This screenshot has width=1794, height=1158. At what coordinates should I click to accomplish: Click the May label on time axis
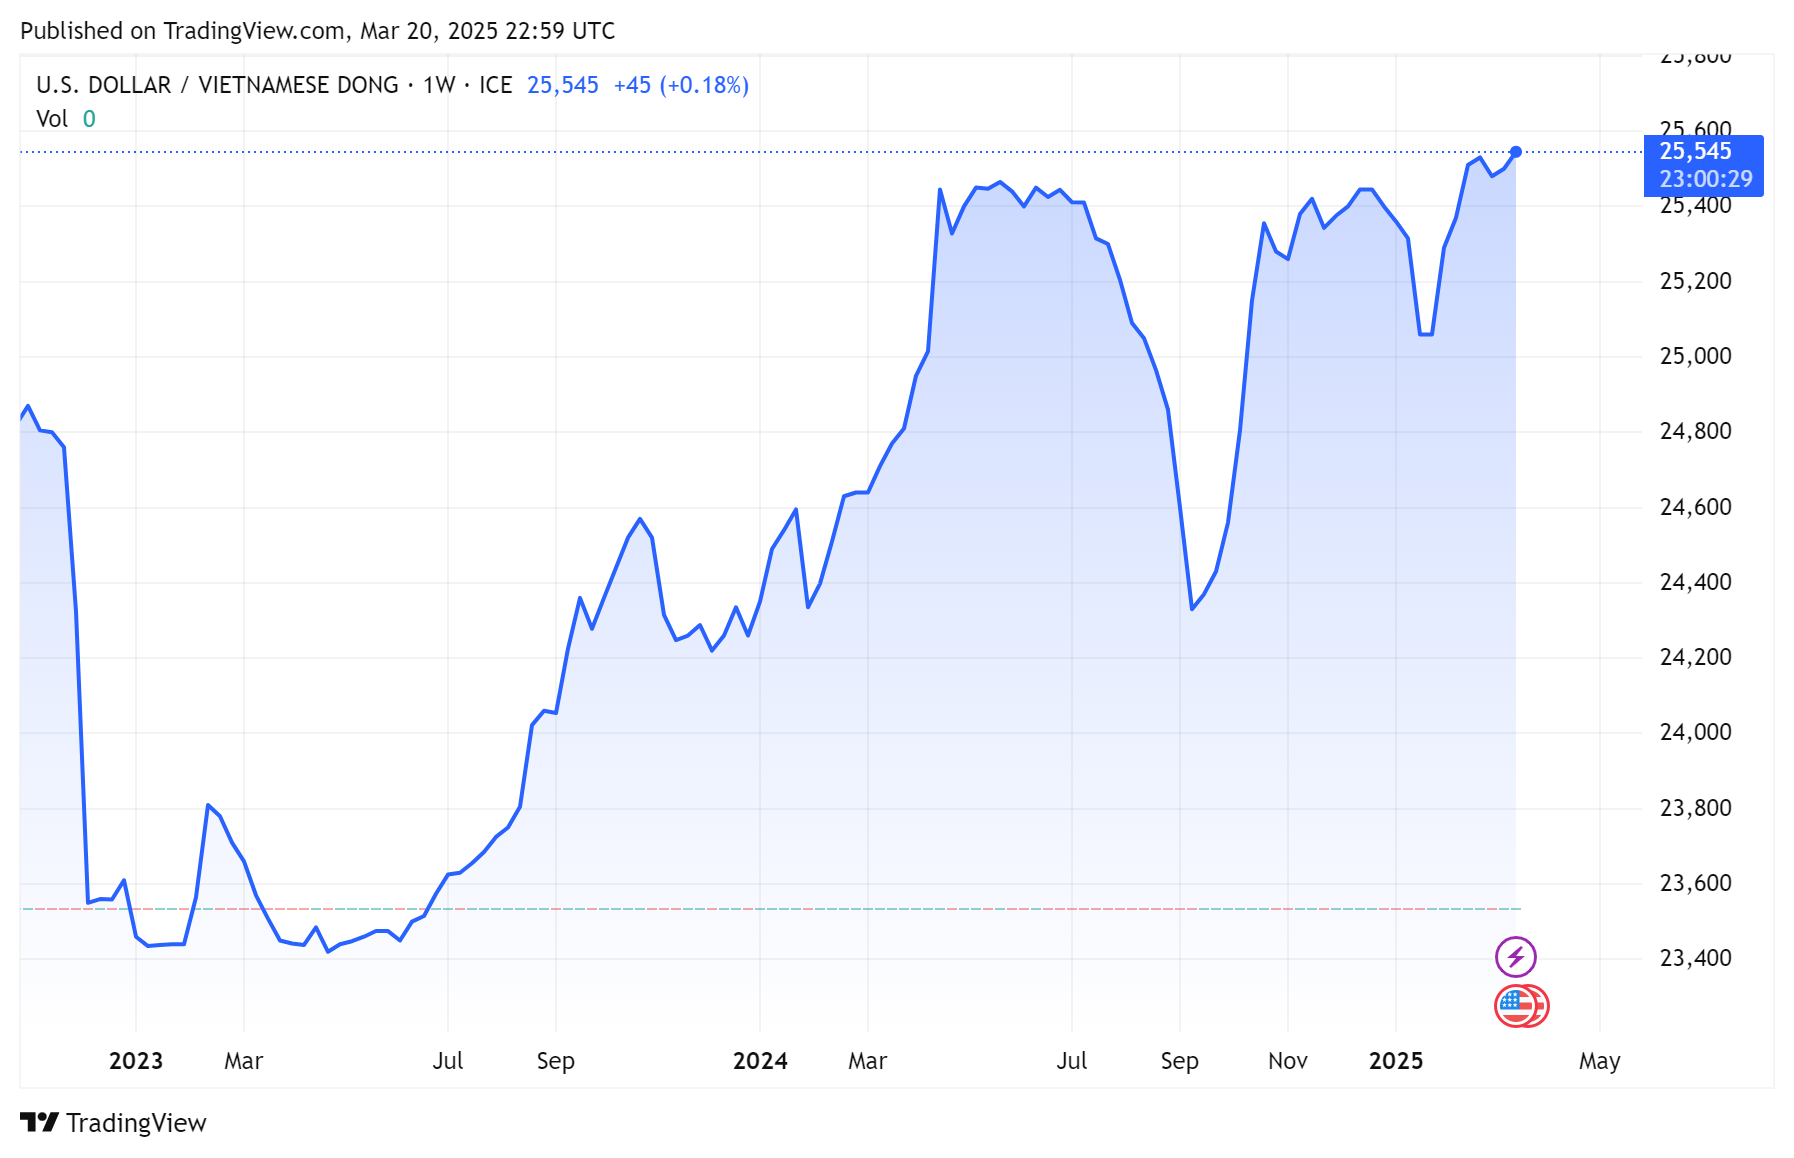click(1599, 1061)
